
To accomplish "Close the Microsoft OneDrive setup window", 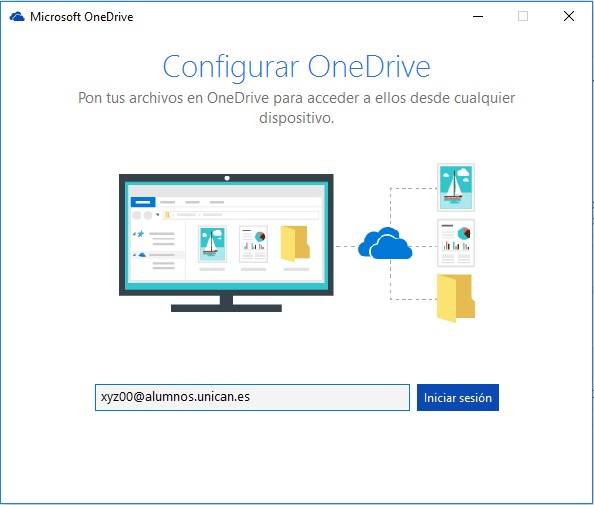I will (569, 16).
